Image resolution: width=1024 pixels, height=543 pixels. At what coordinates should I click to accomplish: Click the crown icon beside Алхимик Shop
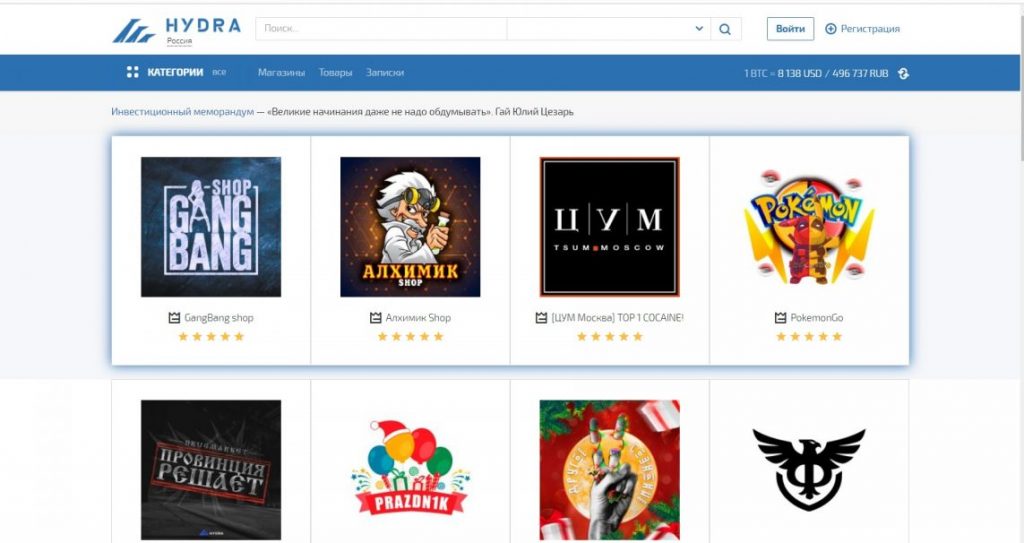pyautogui.click(x=375, y=318)
